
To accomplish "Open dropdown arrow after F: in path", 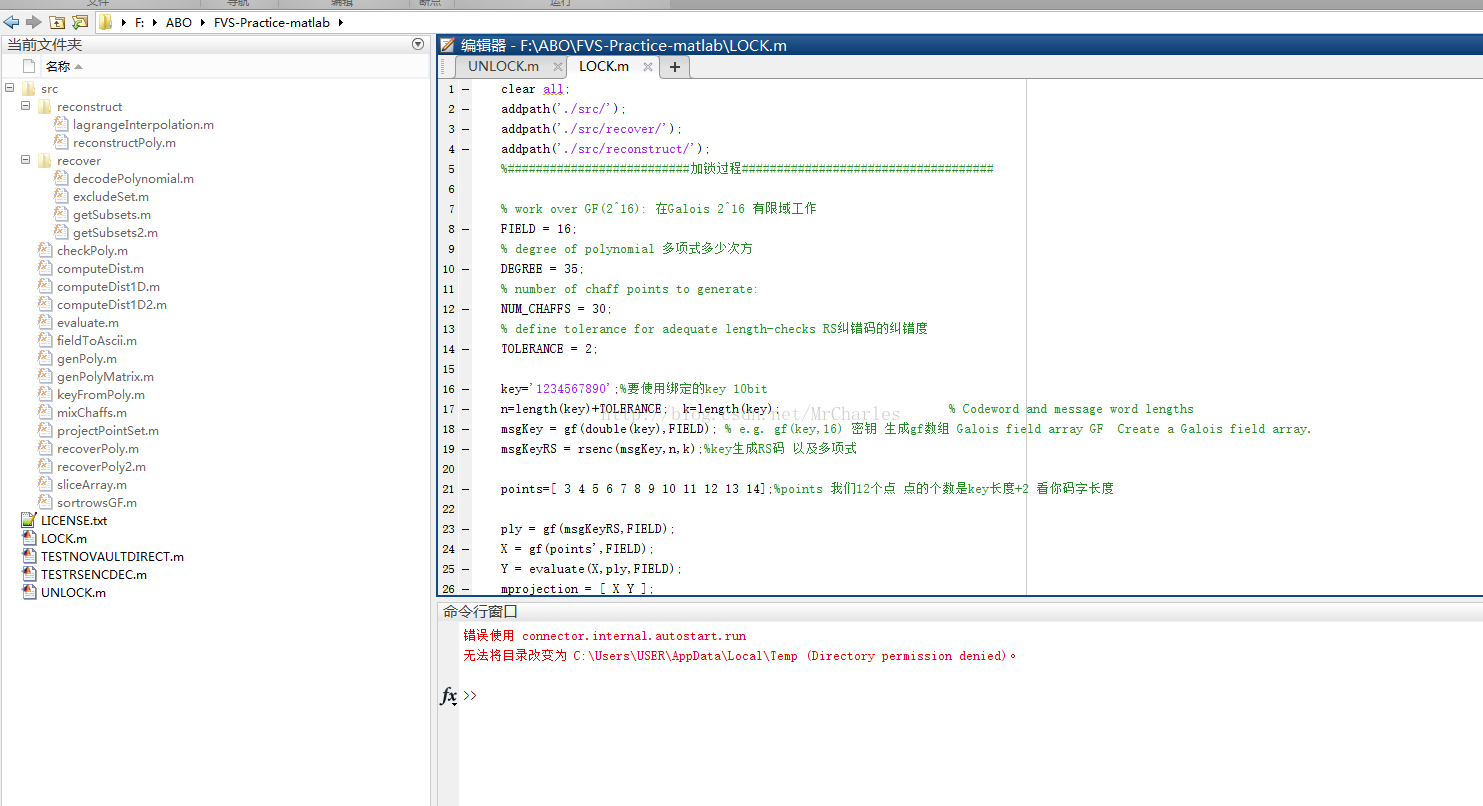I will 155,22.
